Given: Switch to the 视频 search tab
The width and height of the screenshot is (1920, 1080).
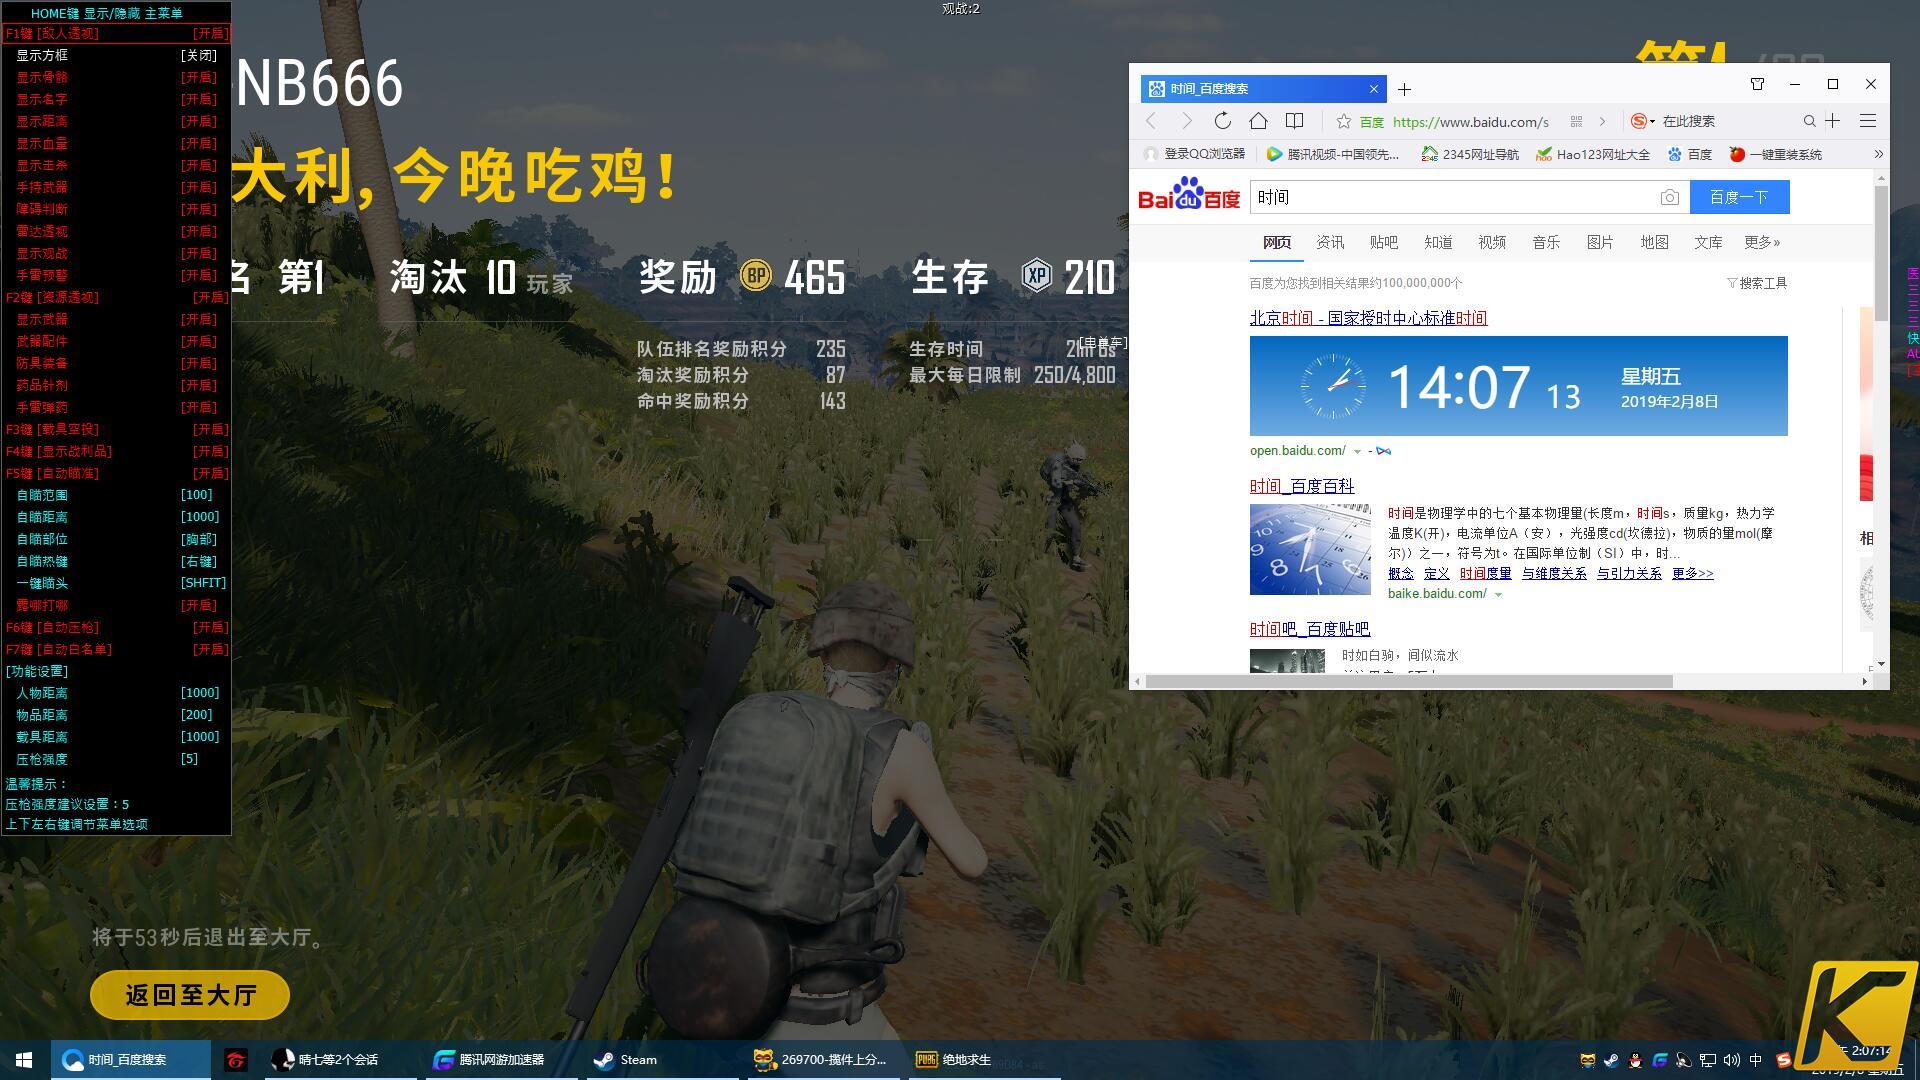Looking at the screenshot, I should pos(1492,243).
